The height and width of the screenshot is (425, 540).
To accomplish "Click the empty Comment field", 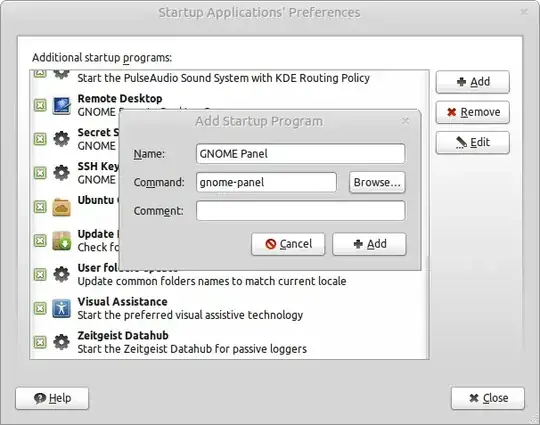I will [301, 211].
